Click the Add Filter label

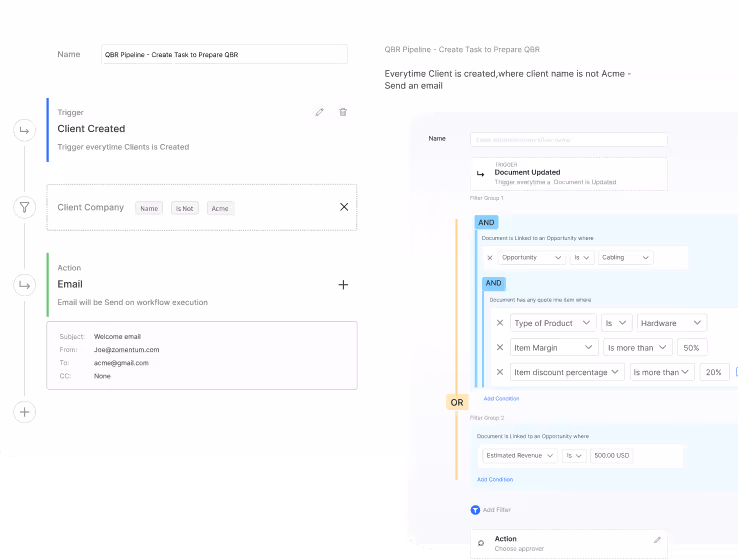pyautogui.click(x=497, y=510)
